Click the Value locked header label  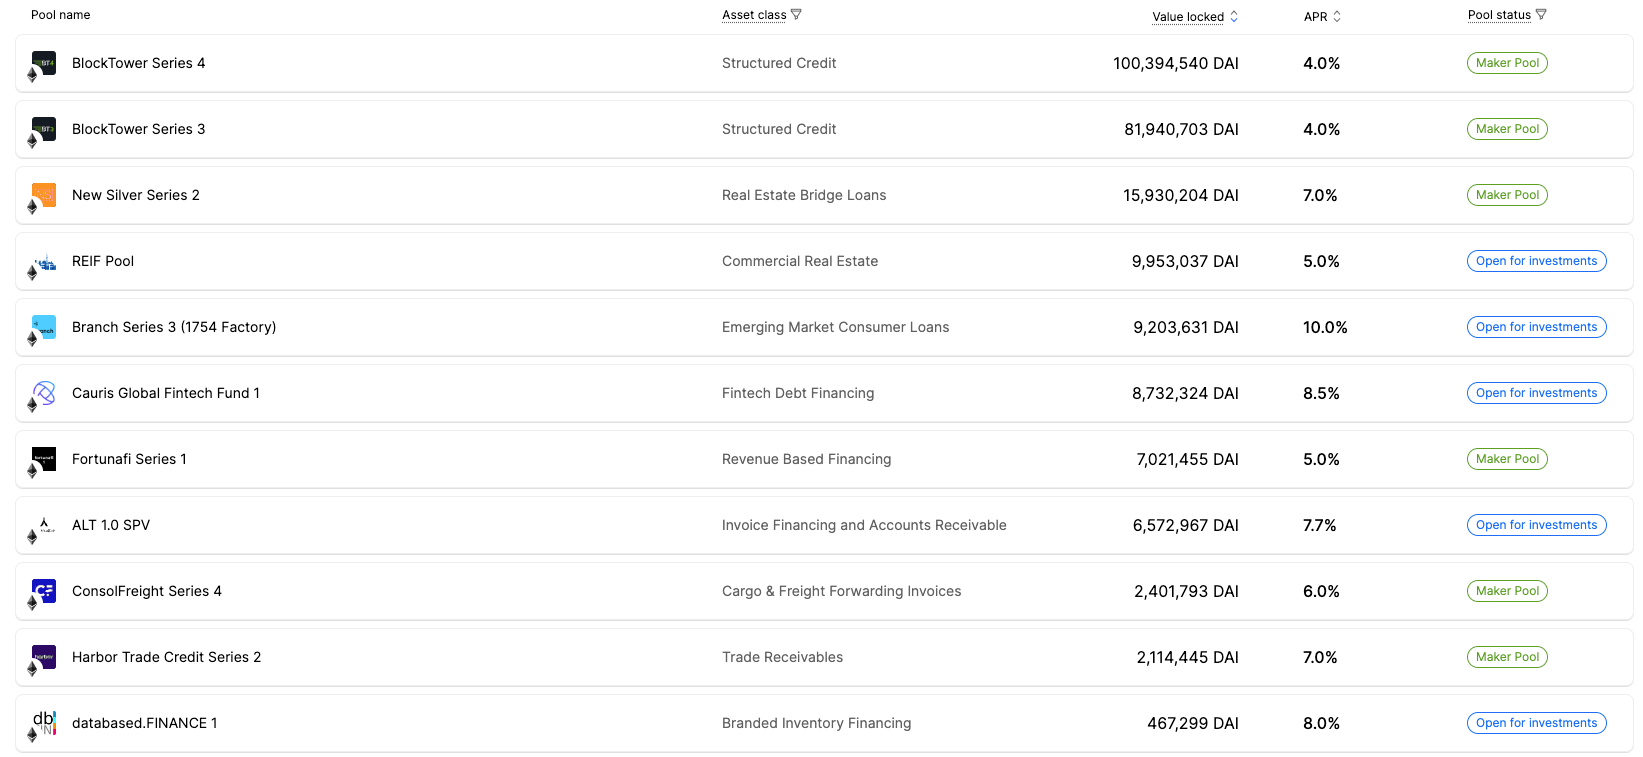(1188, 16)
